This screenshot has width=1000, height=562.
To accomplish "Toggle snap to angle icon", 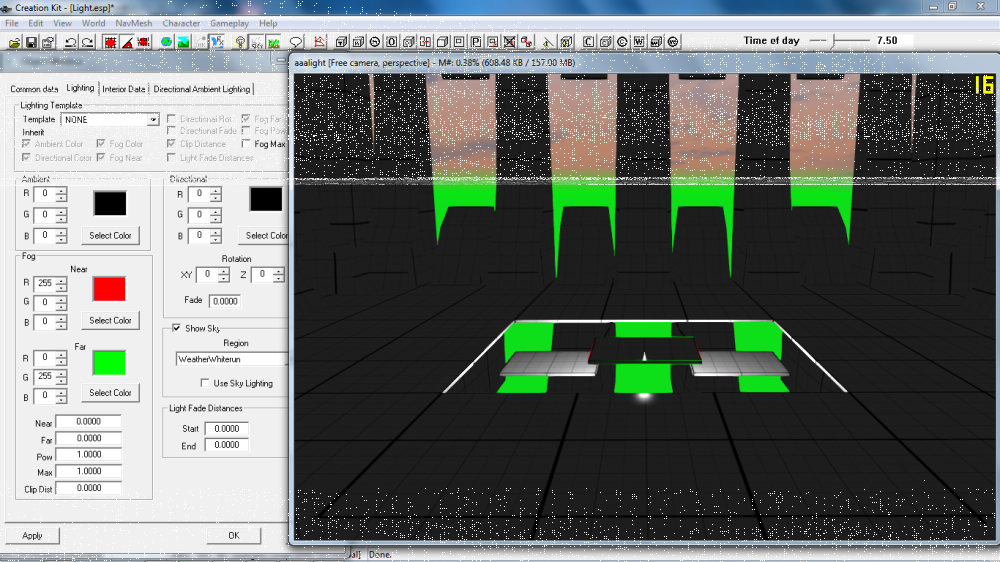I will [127, 42].
